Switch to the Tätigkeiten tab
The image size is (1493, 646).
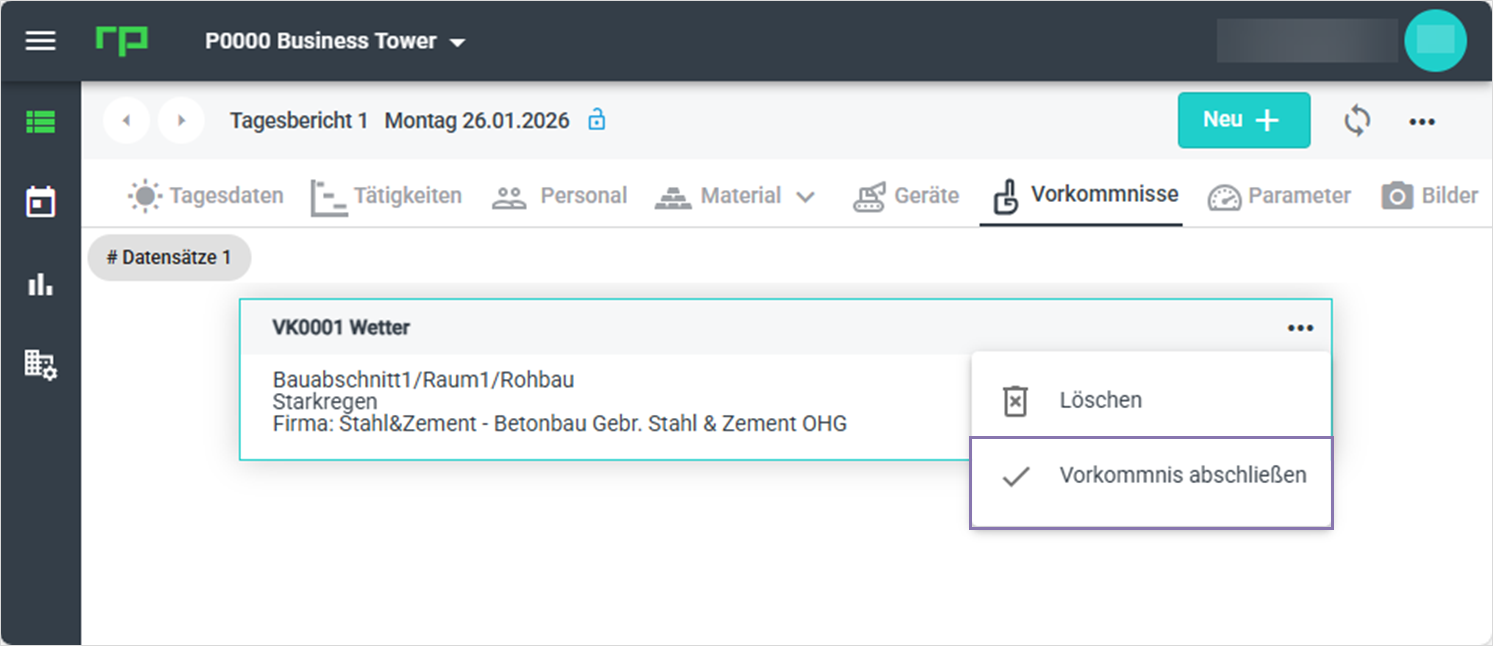[x=386, y=196]
